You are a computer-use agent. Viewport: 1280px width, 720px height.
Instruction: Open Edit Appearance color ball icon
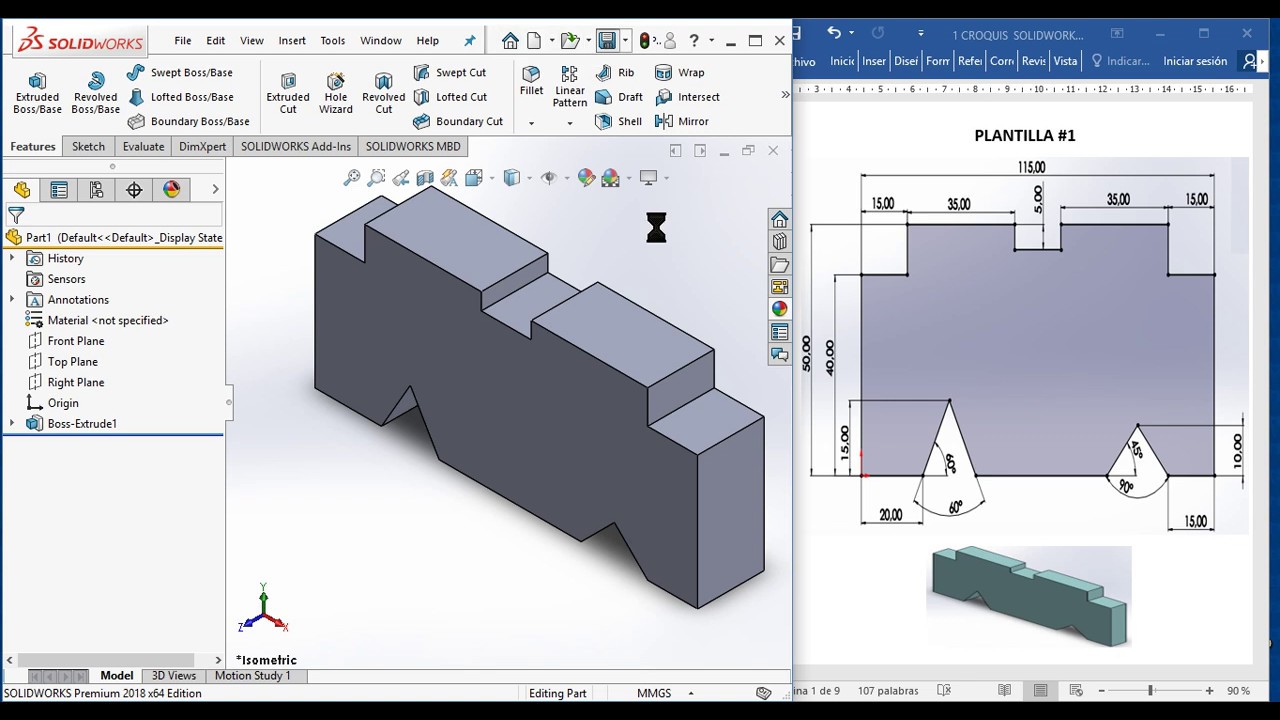[586, 178]
